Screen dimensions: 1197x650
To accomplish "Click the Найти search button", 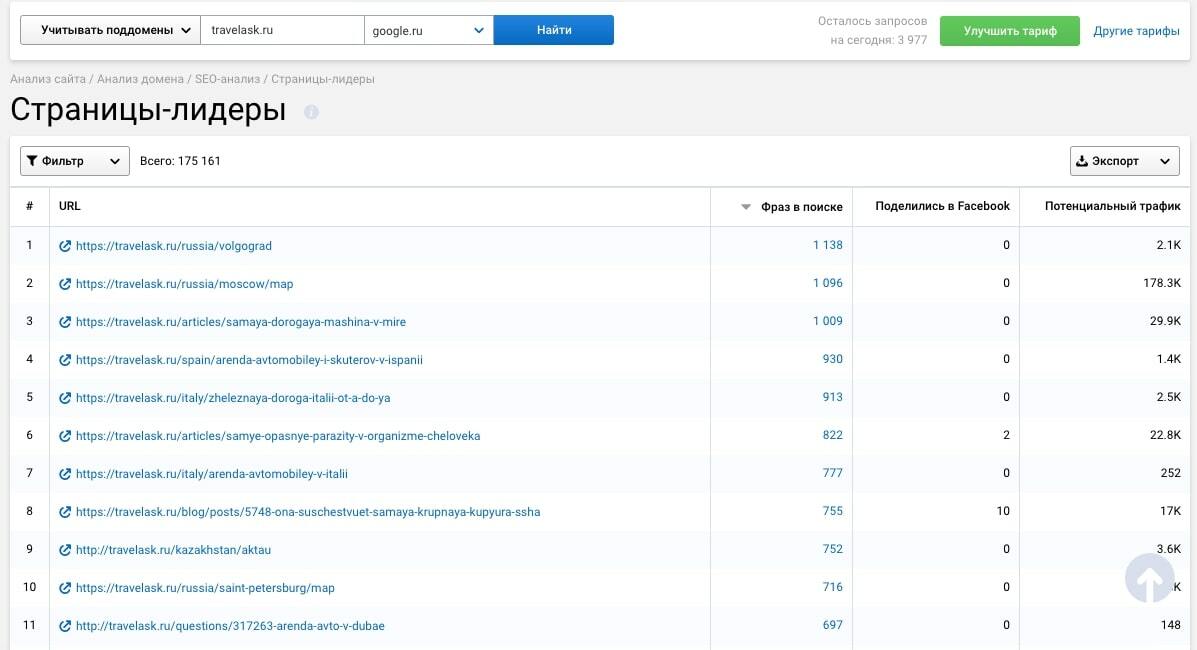I will (553, 30).
